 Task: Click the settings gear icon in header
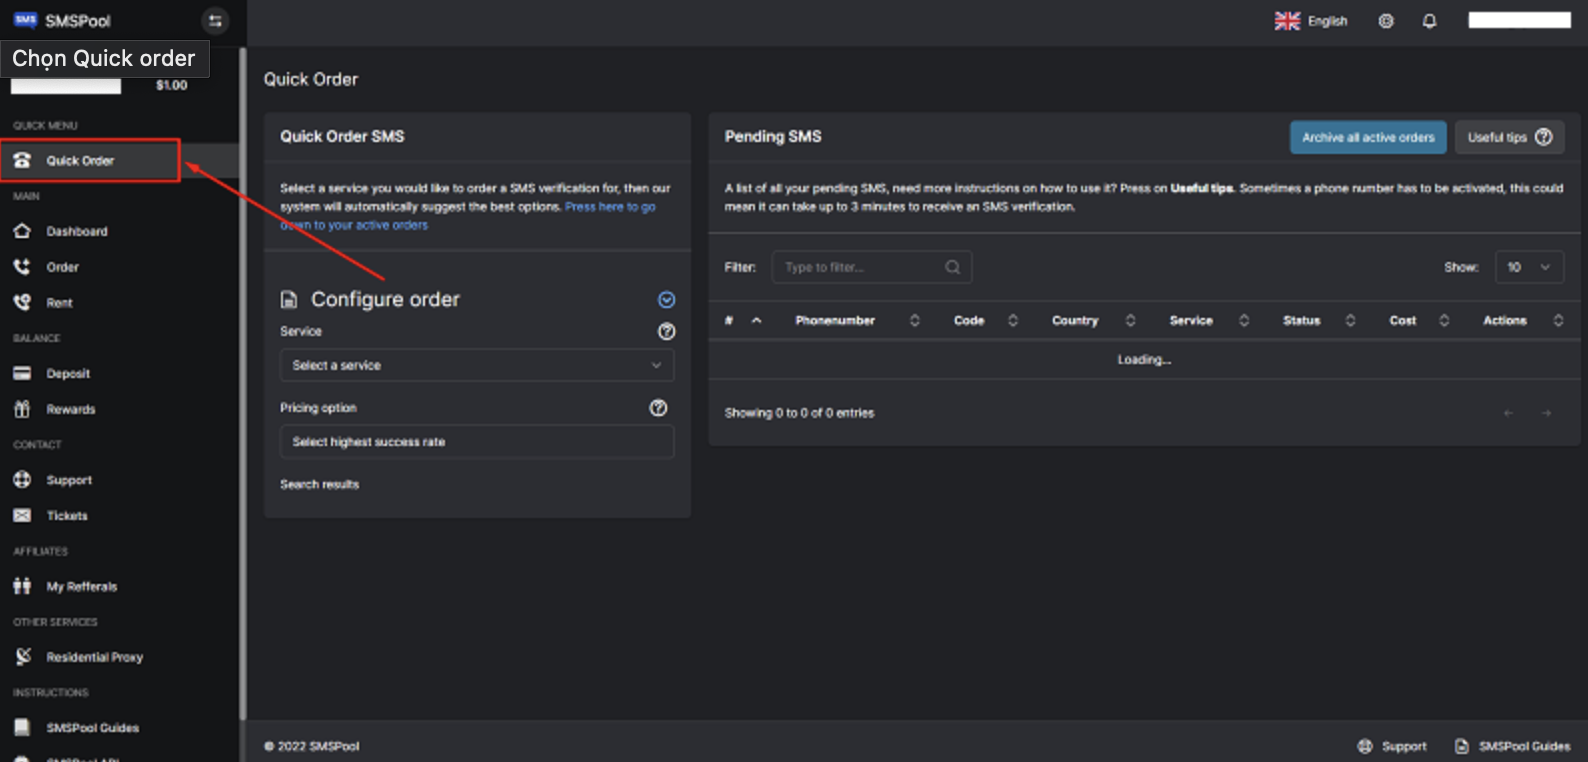click(1385, 21)
